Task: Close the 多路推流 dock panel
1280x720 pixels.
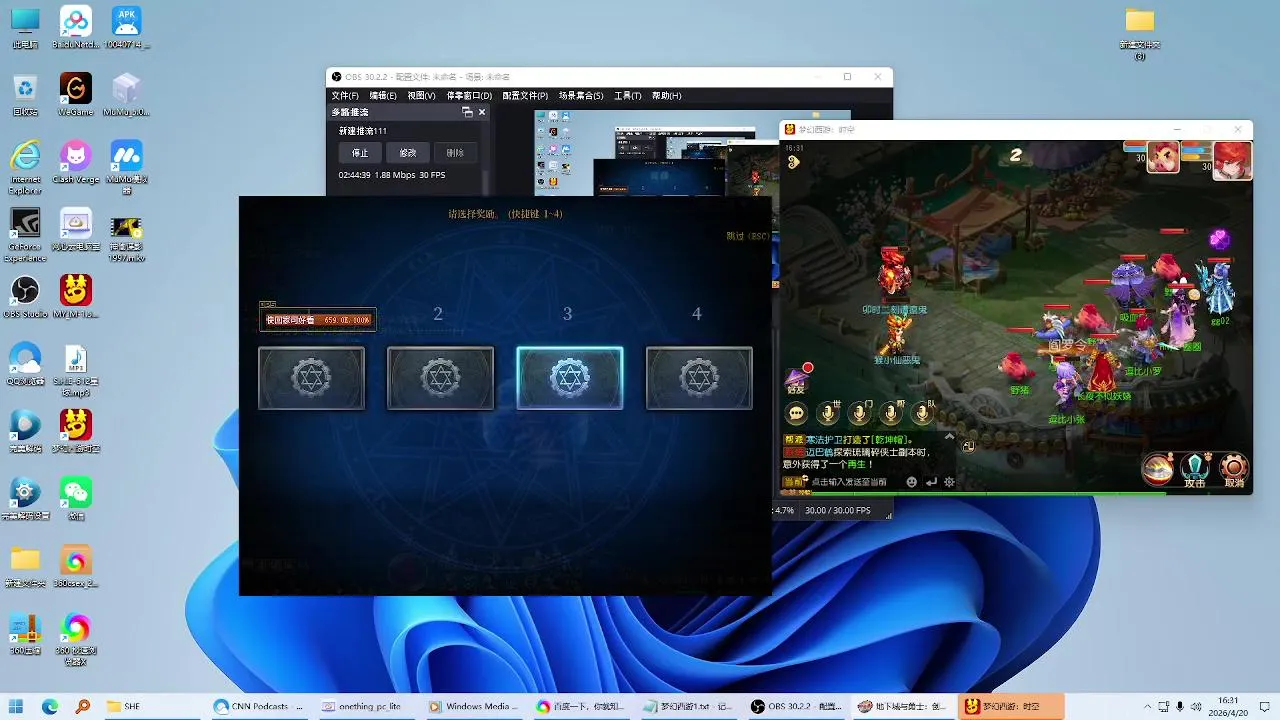Action: (481, 113)
